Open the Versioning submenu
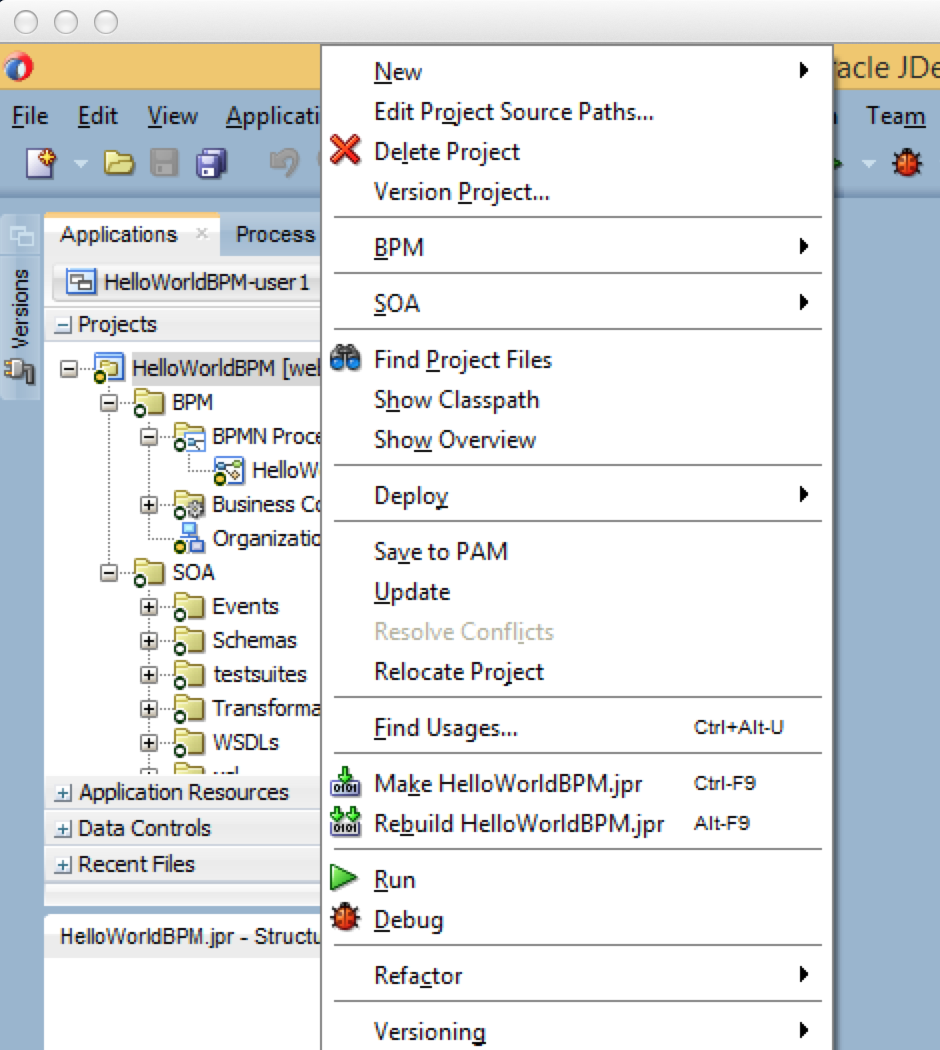Screen dimensions: 940x1050 click(x=578, y=1031)
